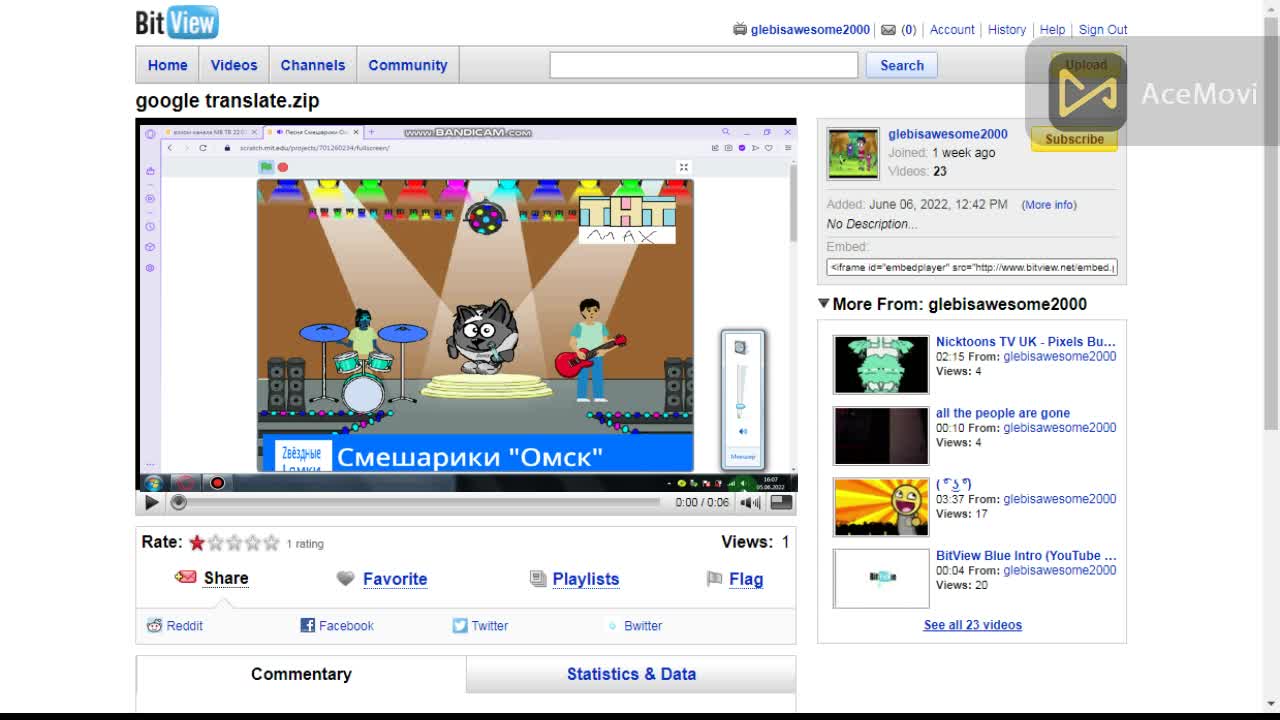Click the 'google translate.zip' video title
1280x720 pixels.
tap(227, 101)
